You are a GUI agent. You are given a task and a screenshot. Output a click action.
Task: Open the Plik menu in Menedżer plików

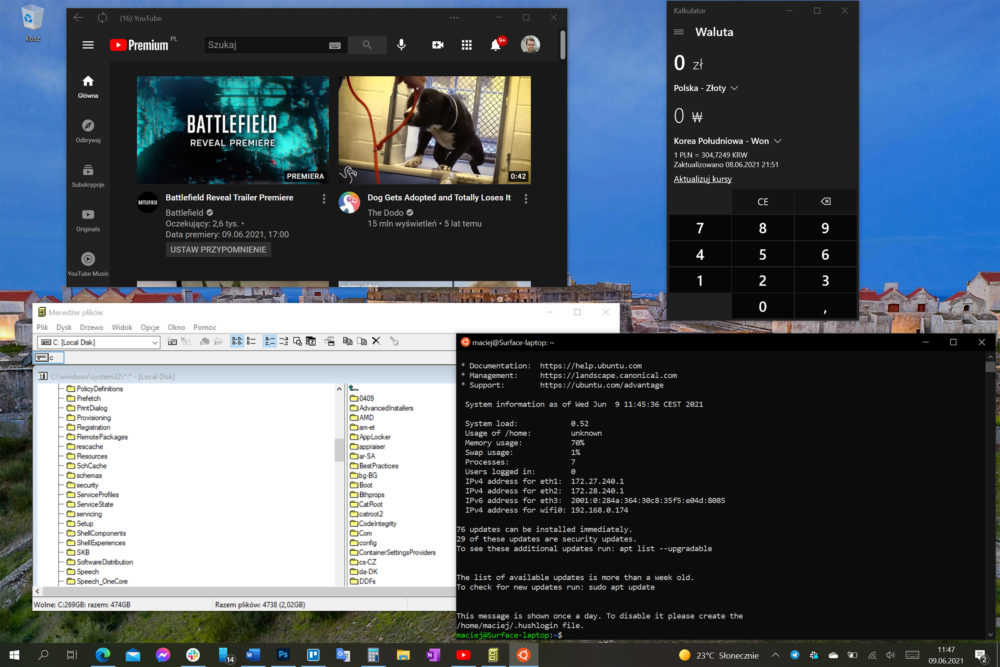[42, 327]
